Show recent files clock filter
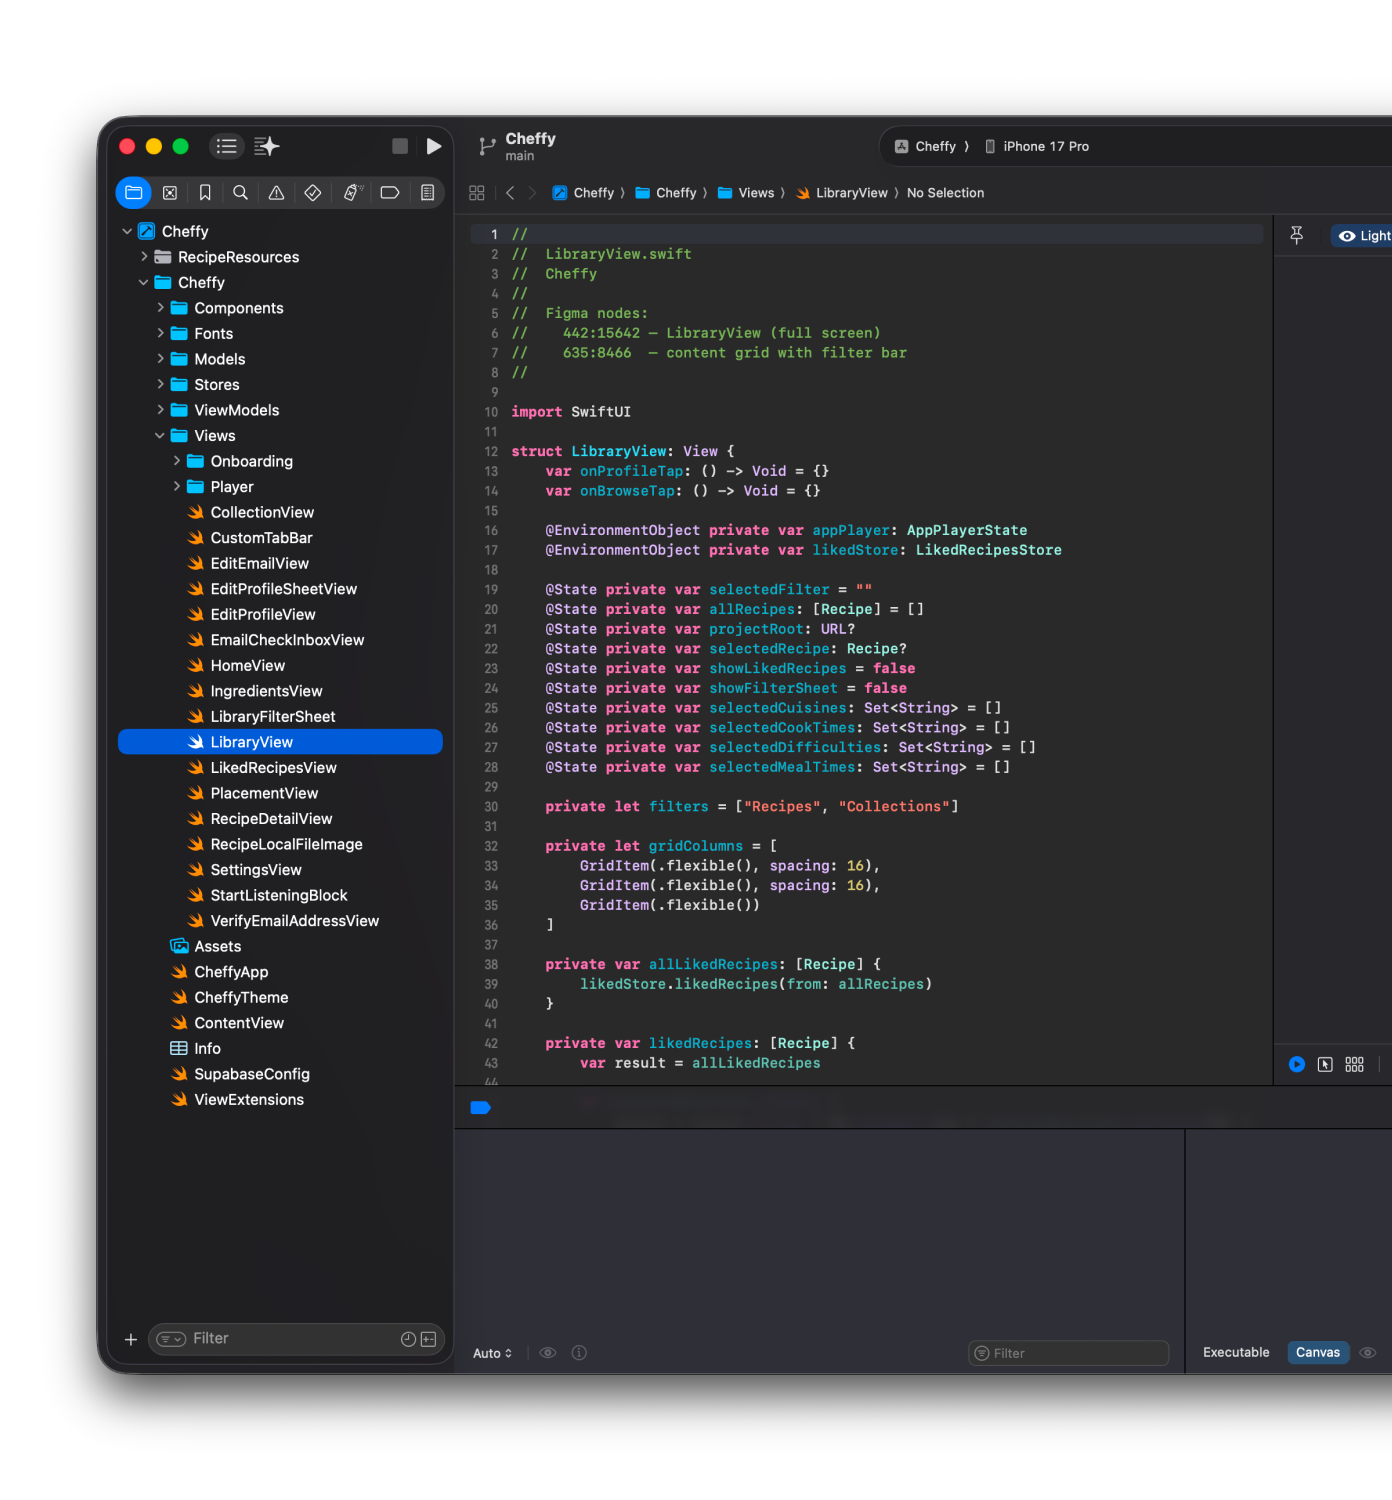Image resolution: width=1392 pixels, height=1500 pixels. click(408, 1339)
